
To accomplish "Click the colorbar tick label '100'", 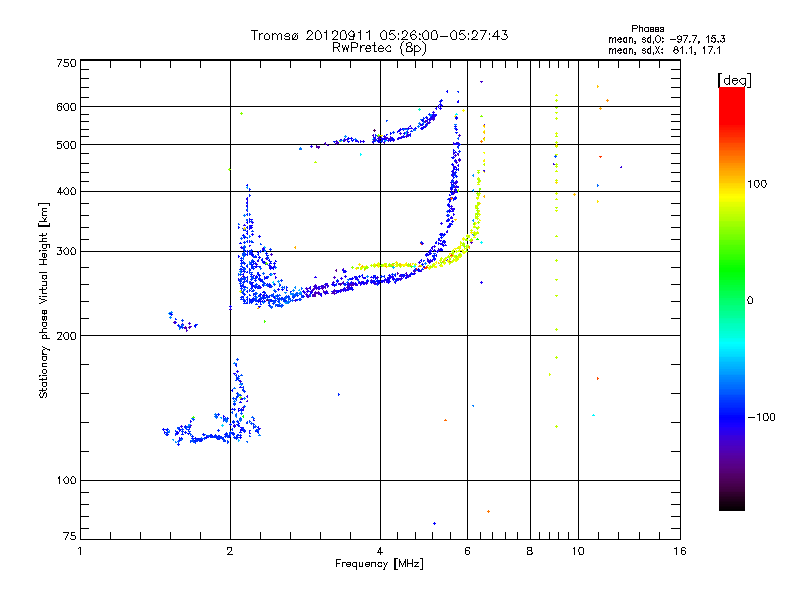I will [x=757, y=184].
